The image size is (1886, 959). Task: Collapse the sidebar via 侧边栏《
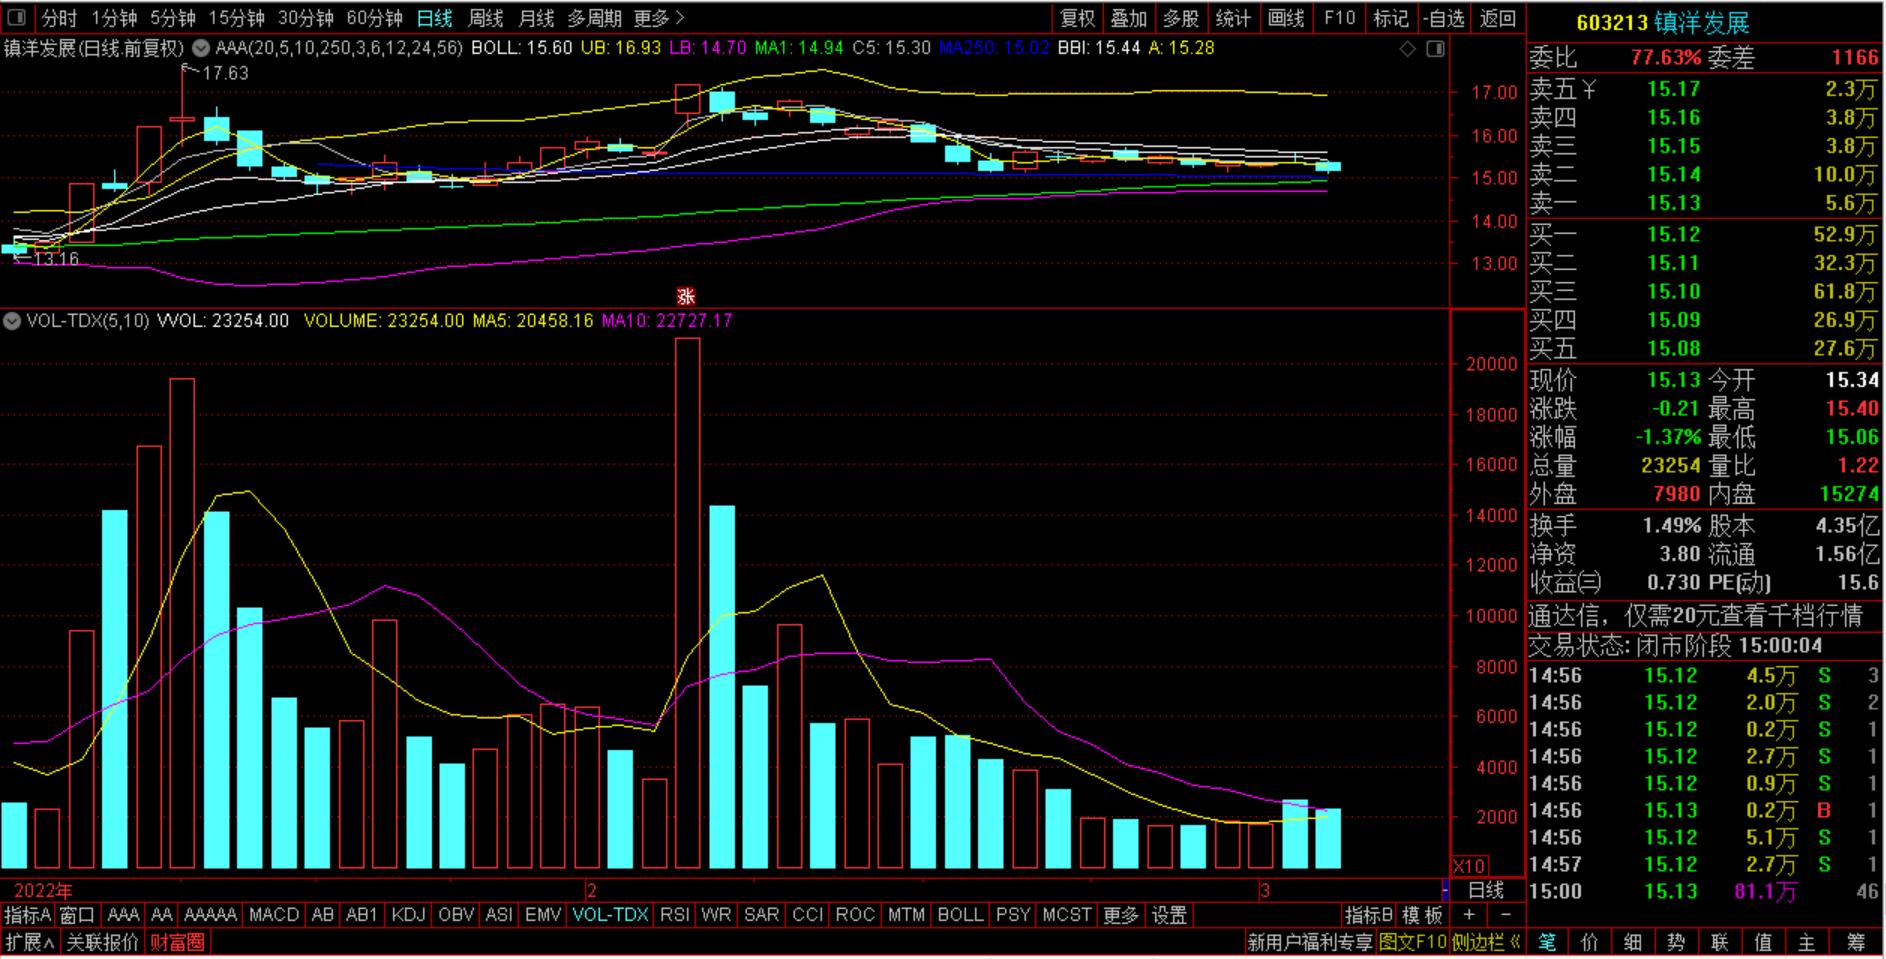tap(1487, 942)
